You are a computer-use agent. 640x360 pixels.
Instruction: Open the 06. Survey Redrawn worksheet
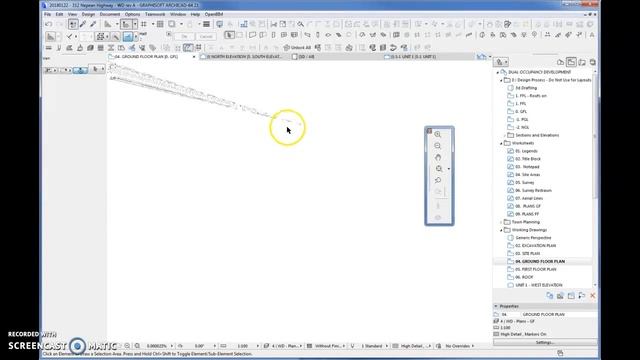533,191
